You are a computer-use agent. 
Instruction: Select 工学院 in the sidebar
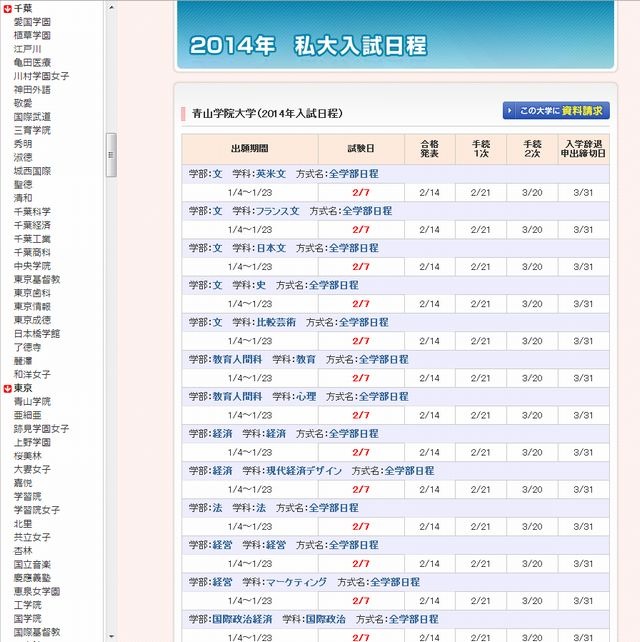(x=27, y=605)
